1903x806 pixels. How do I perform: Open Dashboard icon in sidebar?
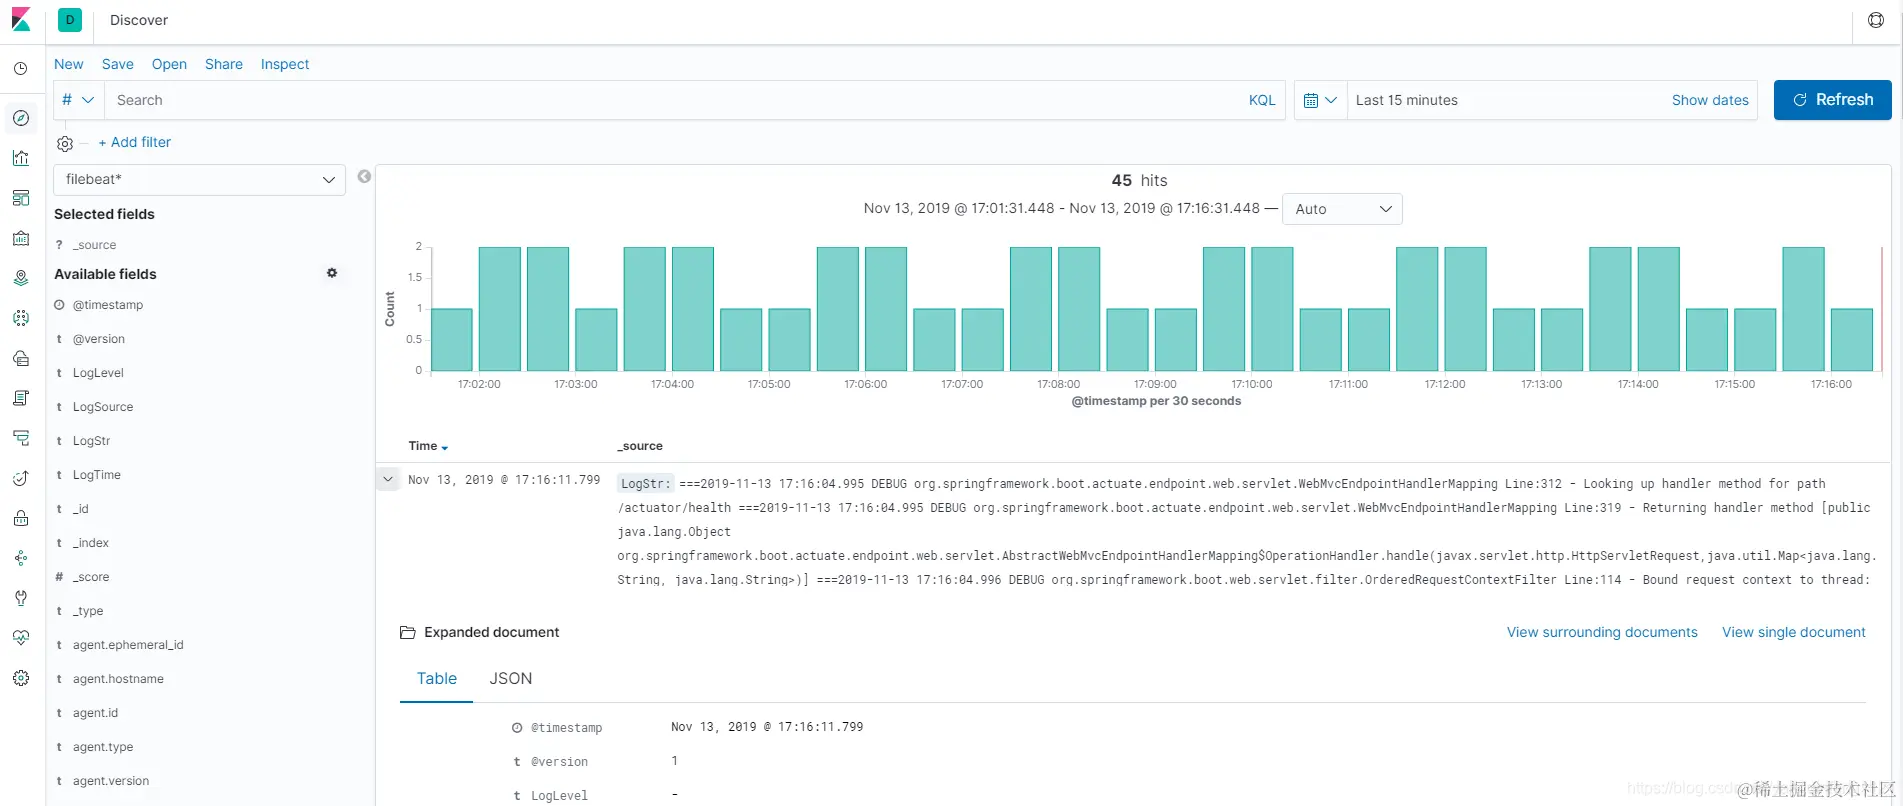(x=21, y=198)
